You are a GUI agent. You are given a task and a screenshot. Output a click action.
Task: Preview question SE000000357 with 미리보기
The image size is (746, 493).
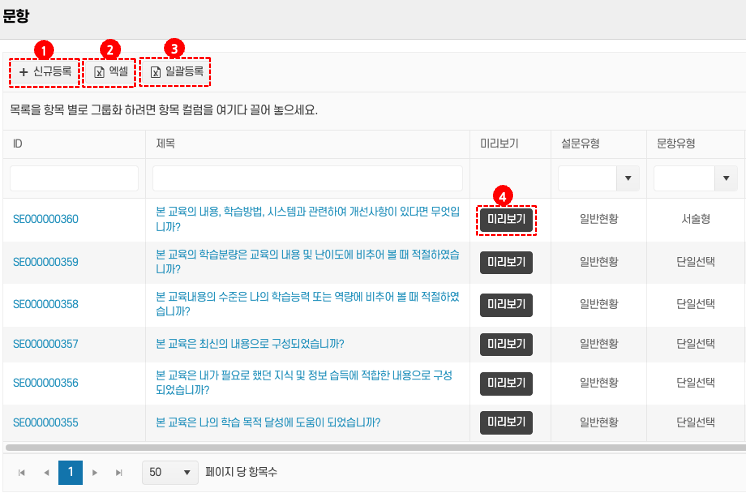[x=506, y=344]
